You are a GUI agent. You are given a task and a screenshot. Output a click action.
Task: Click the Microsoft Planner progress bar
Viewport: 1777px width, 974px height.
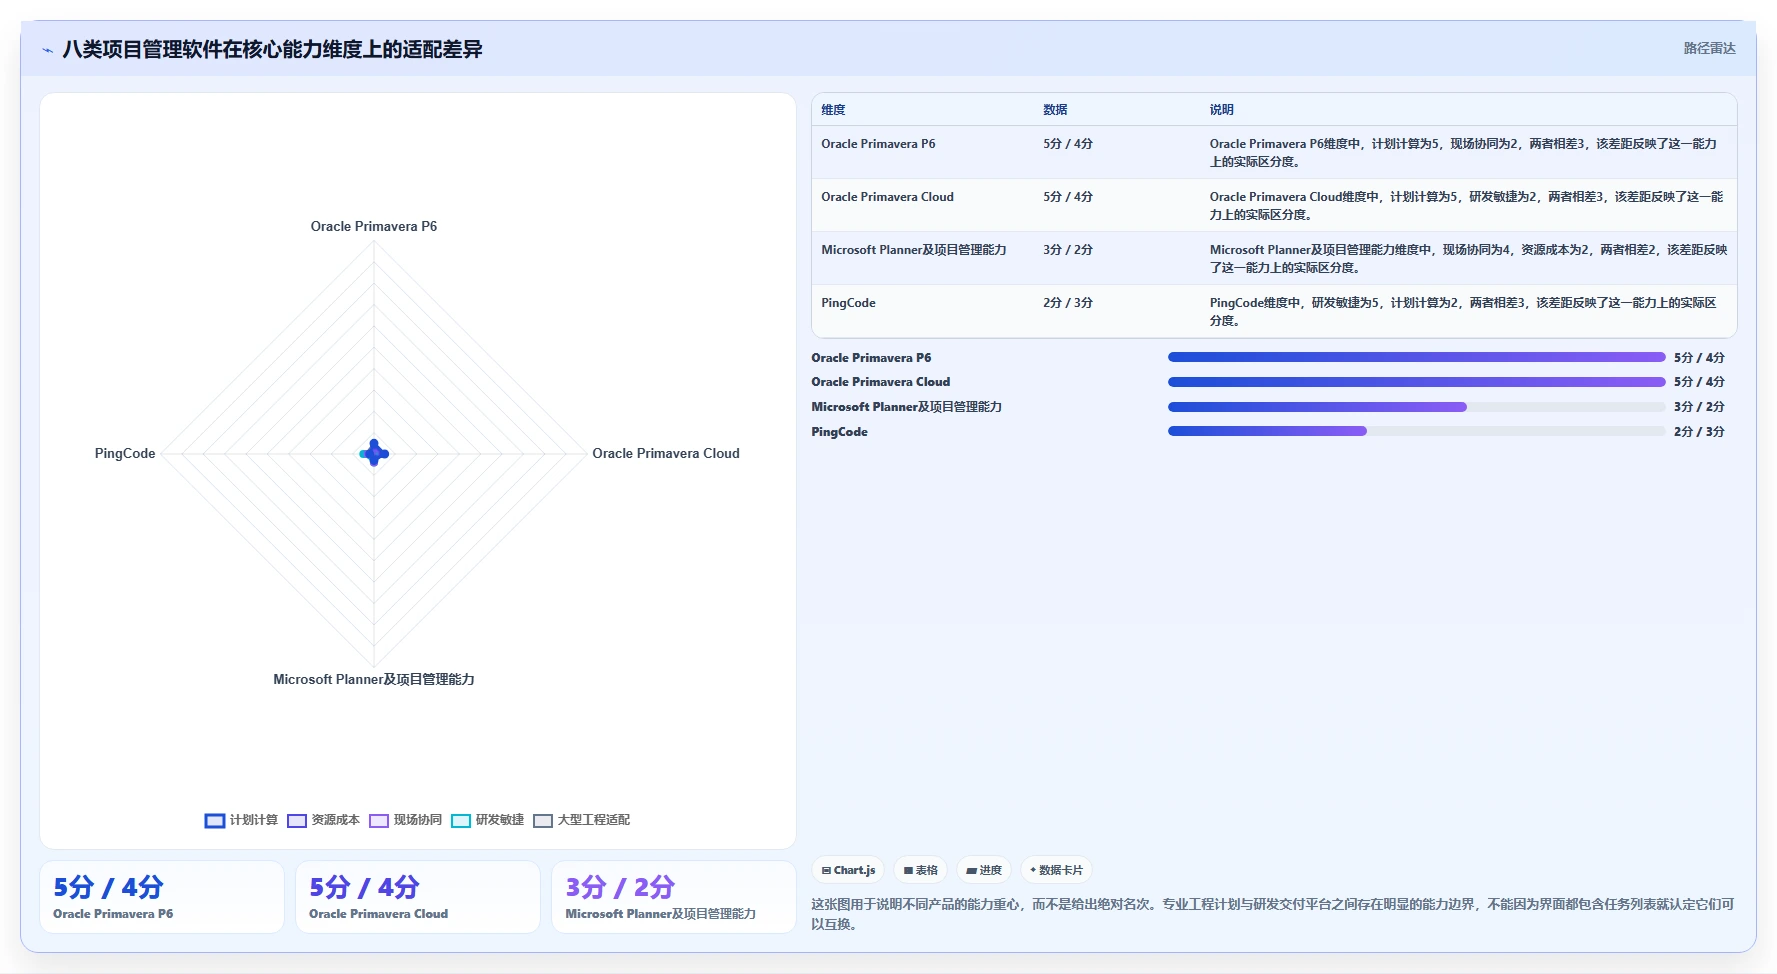coord(1416,407)
